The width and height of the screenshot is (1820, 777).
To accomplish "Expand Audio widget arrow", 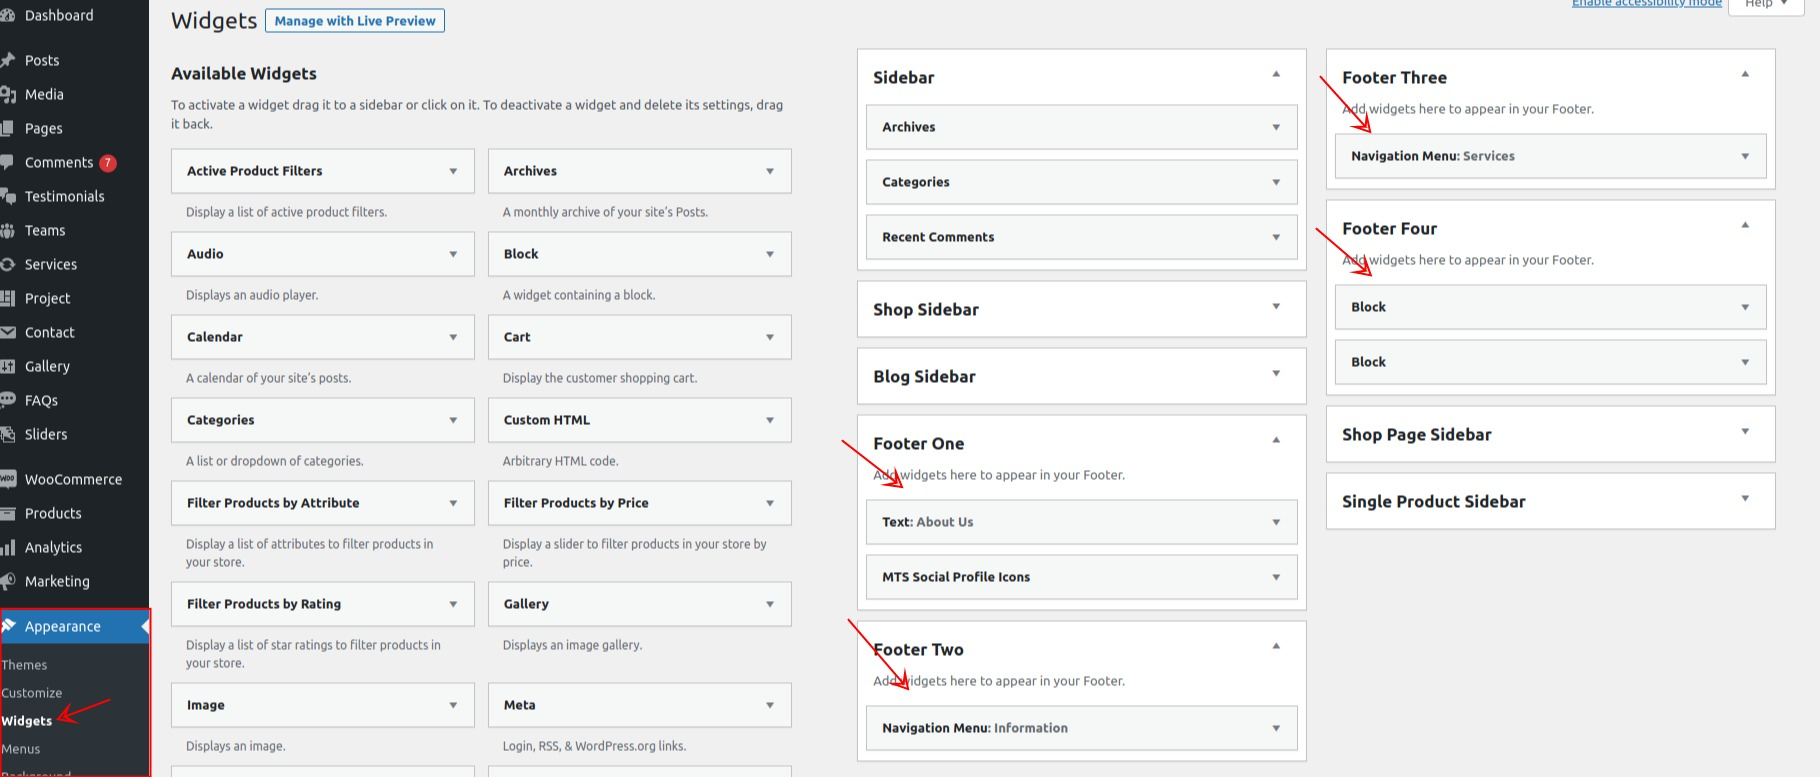I will [x=453, y=254].
